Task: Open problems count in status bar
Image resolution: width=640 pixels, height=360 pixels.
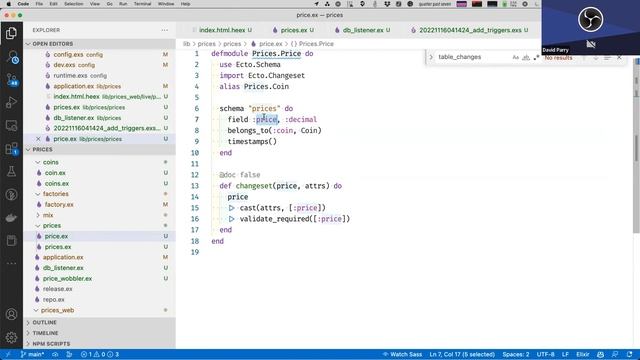Action: pyautogui.click(x=100, y=354)
